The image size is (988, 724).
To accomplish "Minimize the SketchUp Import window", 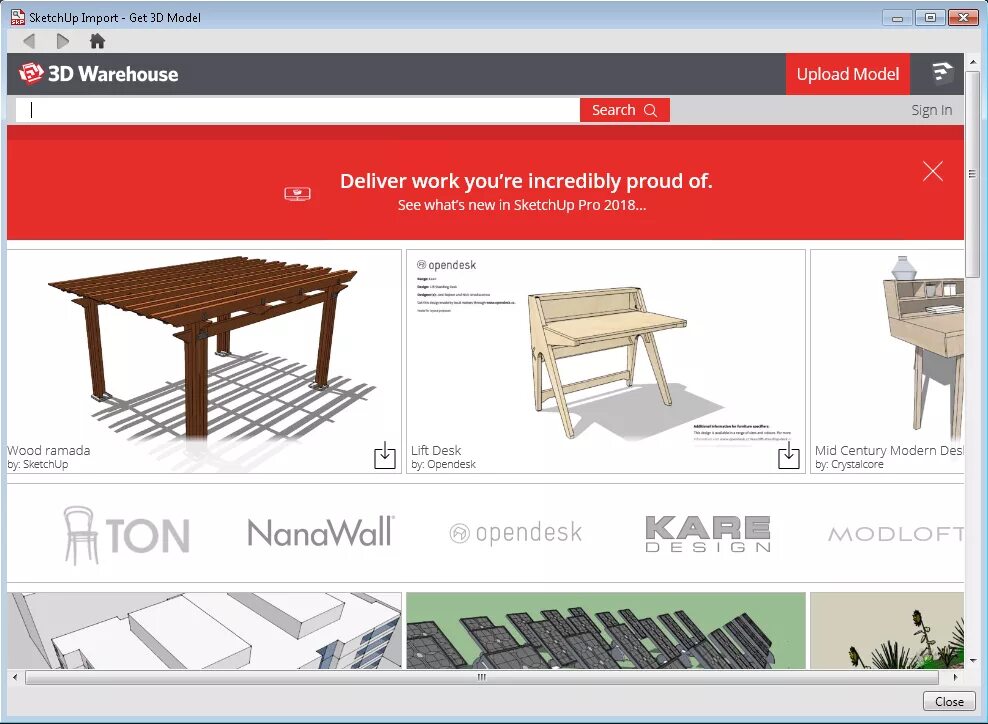I will point(897,18).
